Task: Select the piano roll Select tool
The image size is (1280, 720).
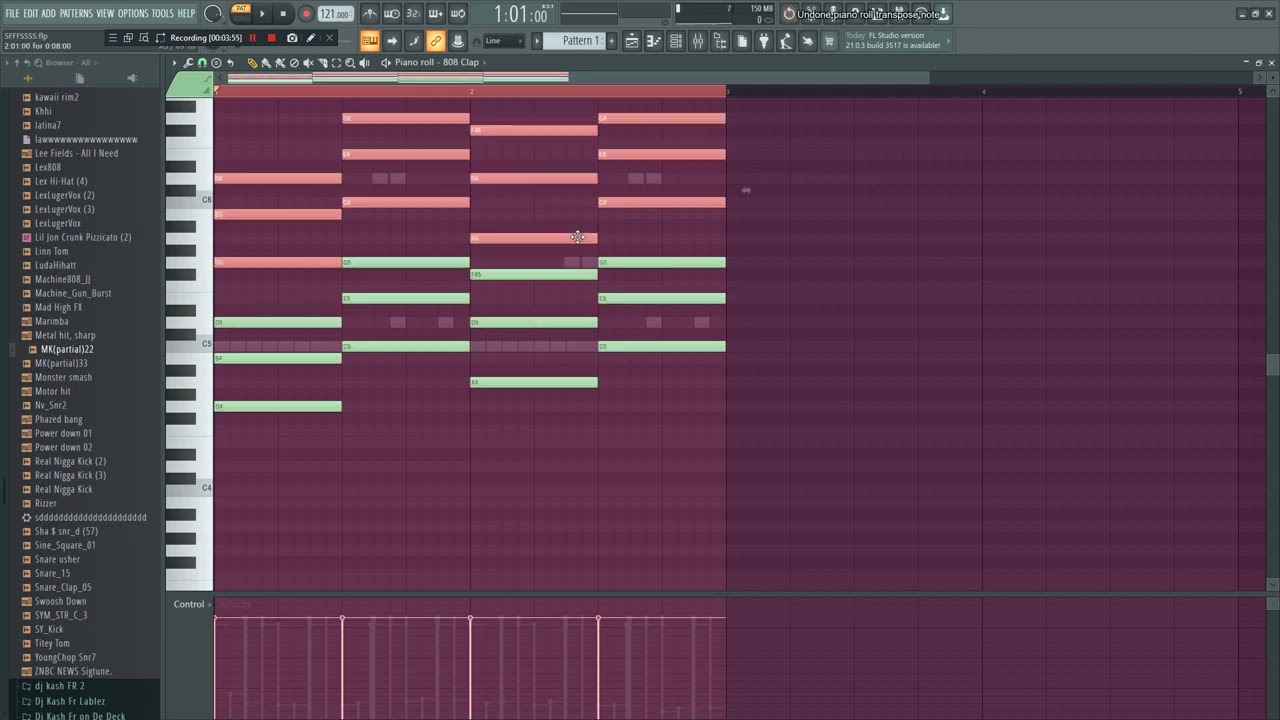Action: point(336,63)
